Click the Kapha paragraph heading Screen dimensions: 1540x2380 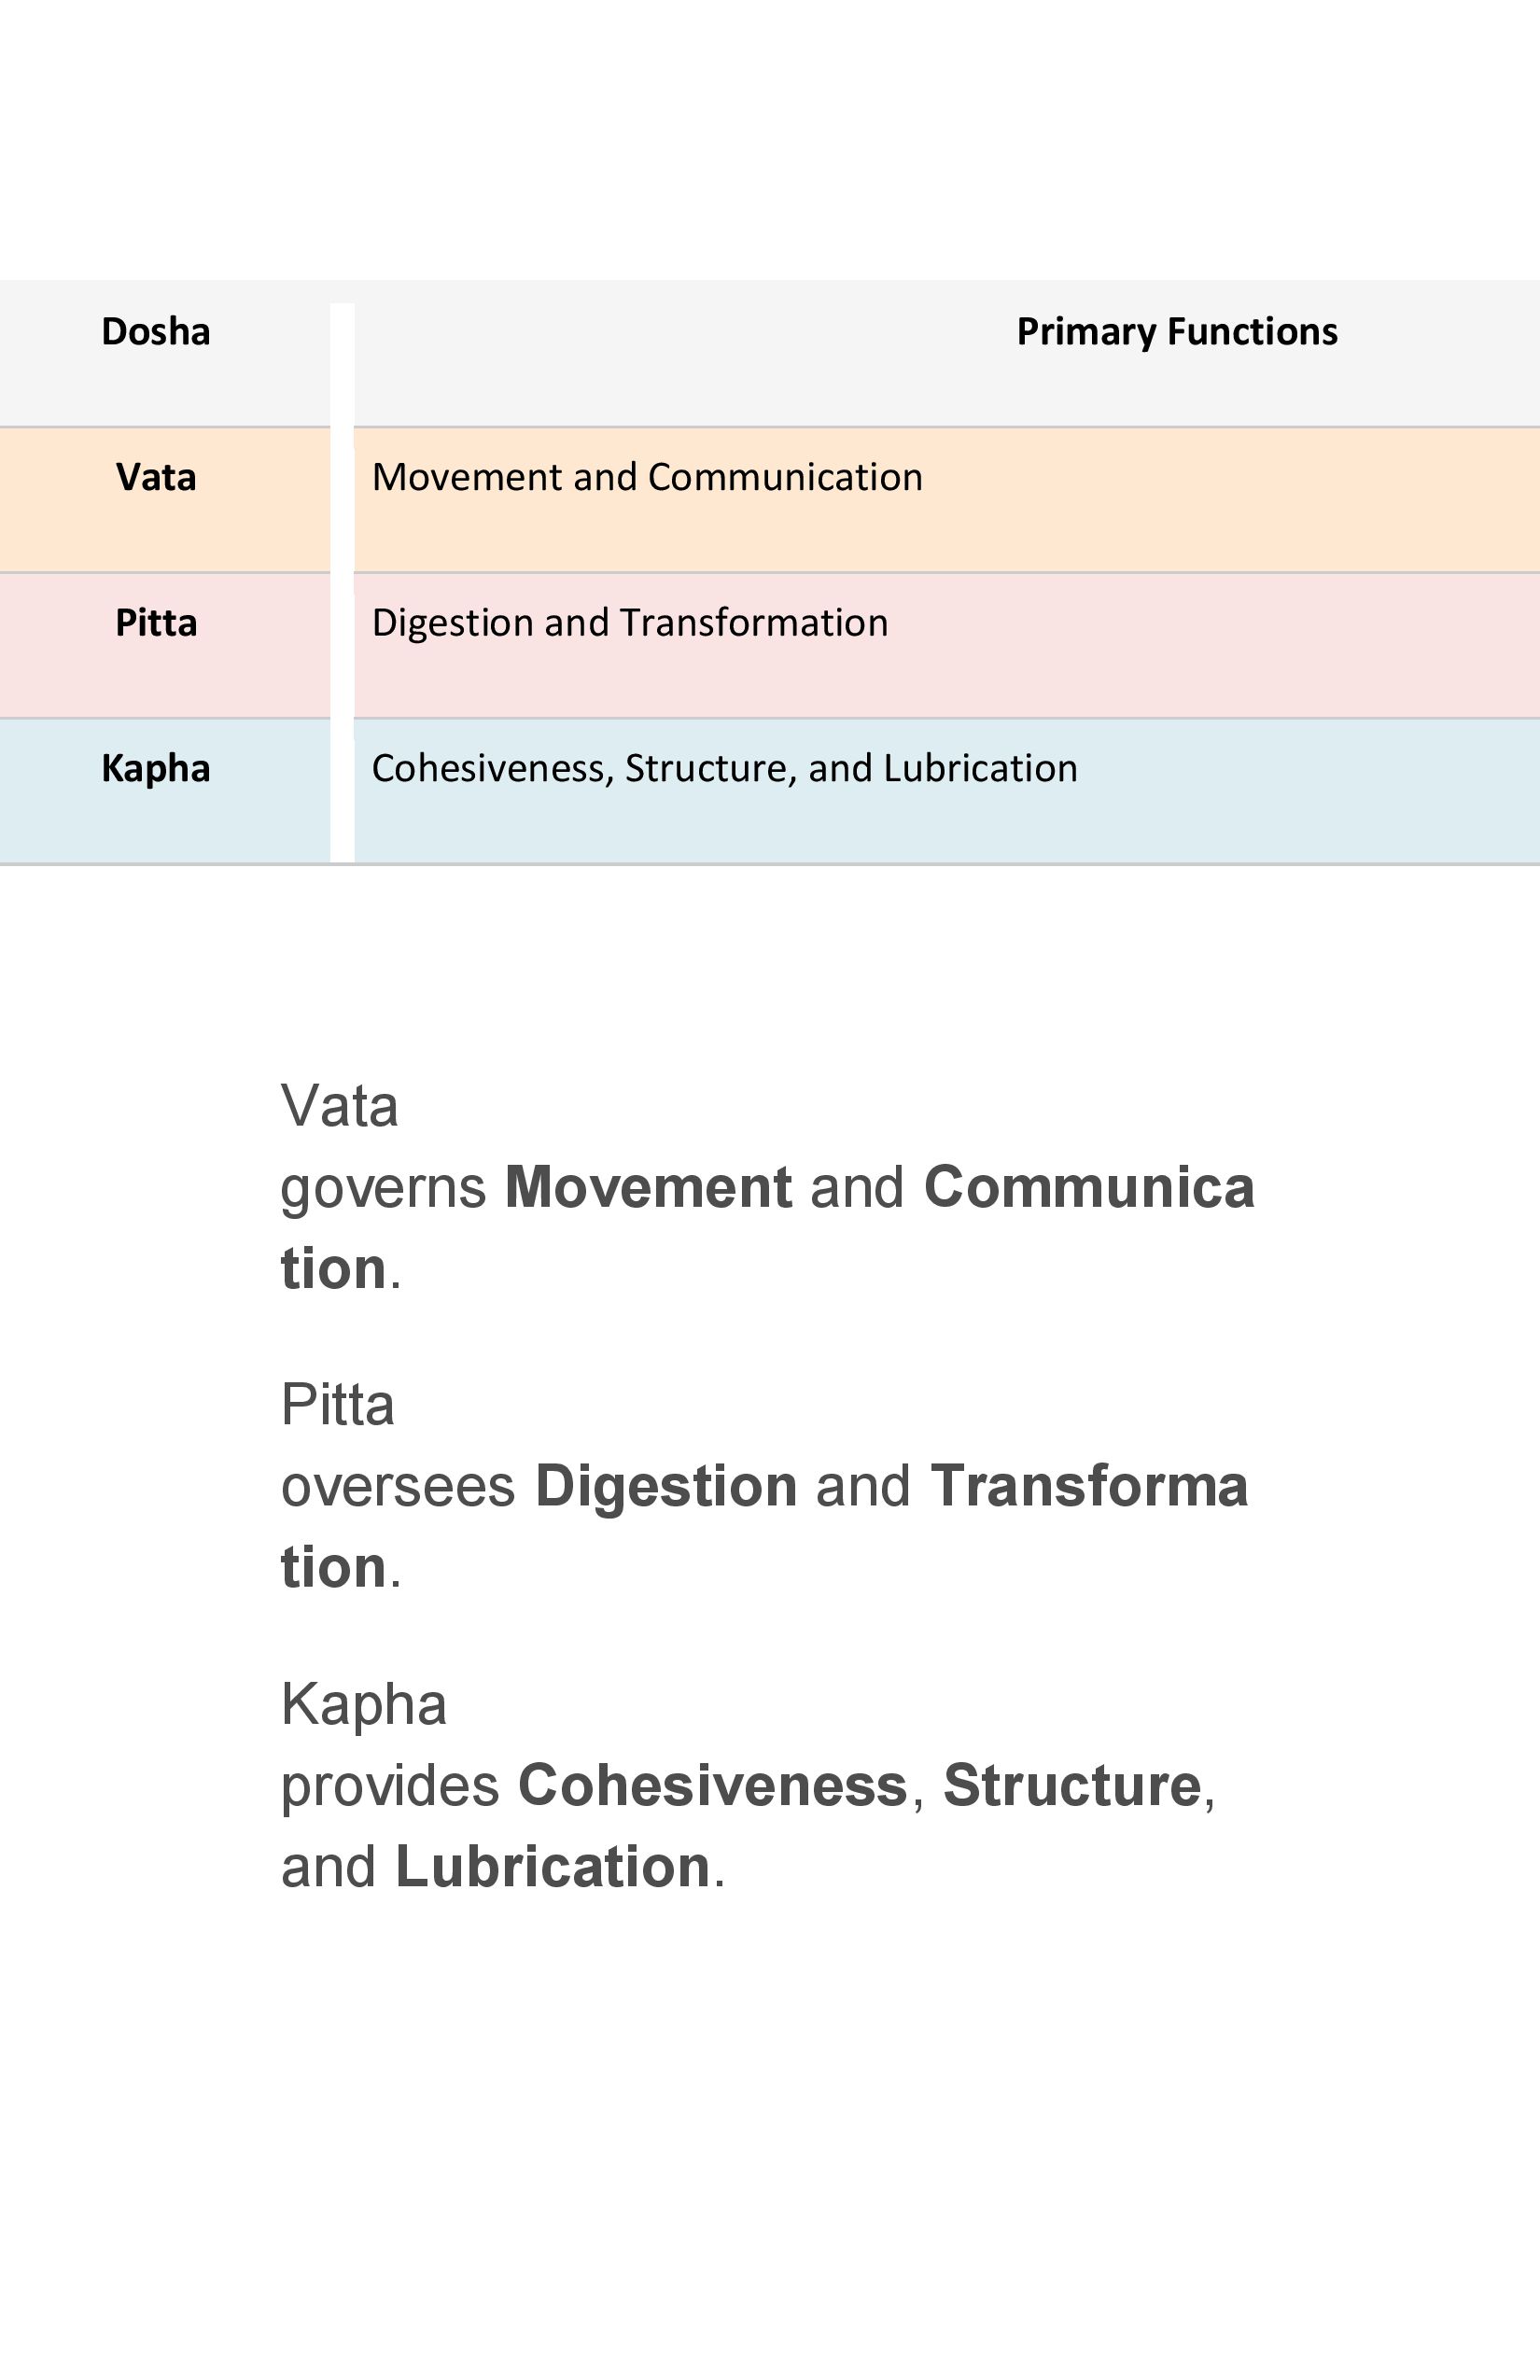(364, 1705)
